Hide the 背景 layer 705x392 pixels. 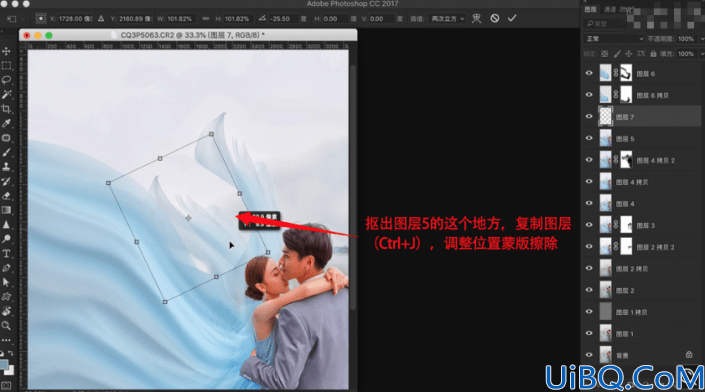pyautogui.click(x=589, y=355)
